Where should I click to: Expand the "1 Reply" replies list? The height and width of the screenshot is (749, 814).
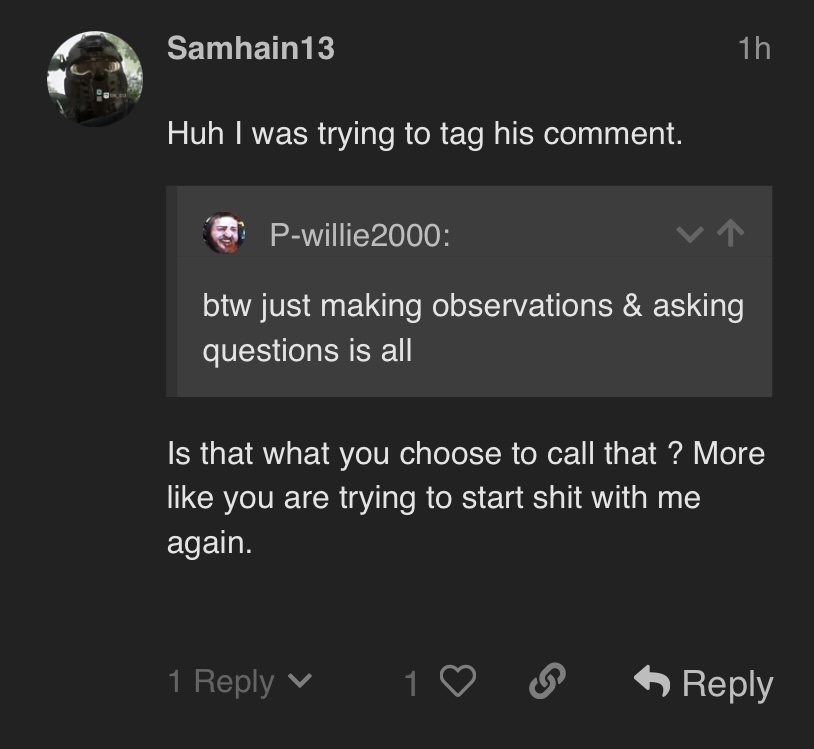[x=221, y=682]
